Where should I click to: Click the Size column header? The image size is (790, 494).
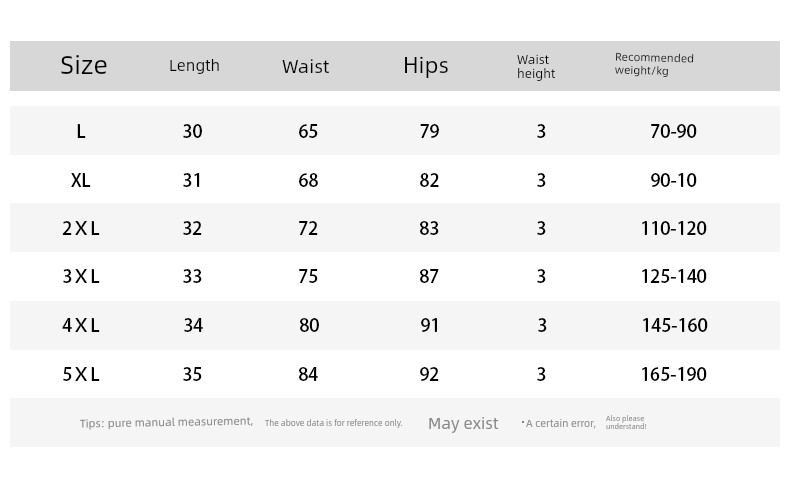coord(84,66)
